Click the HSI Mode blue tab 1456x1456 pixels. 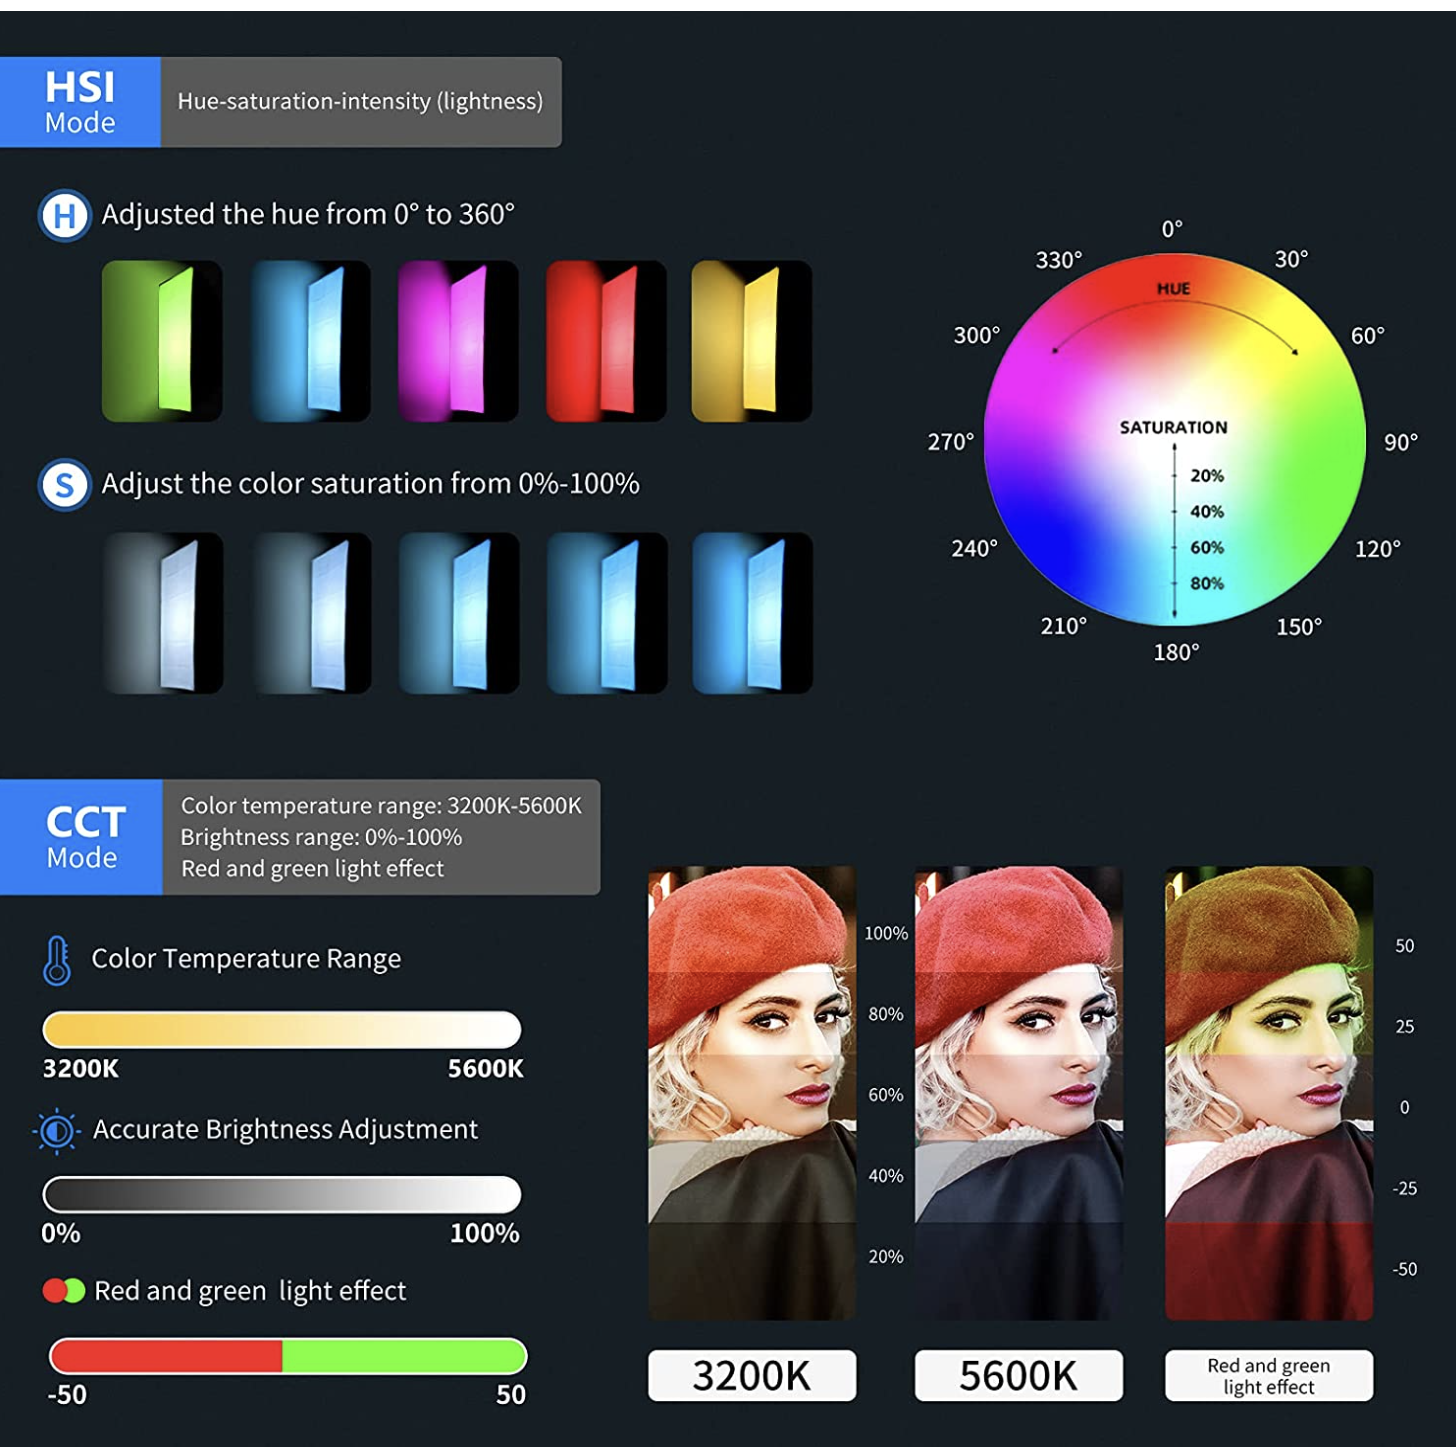80,102
